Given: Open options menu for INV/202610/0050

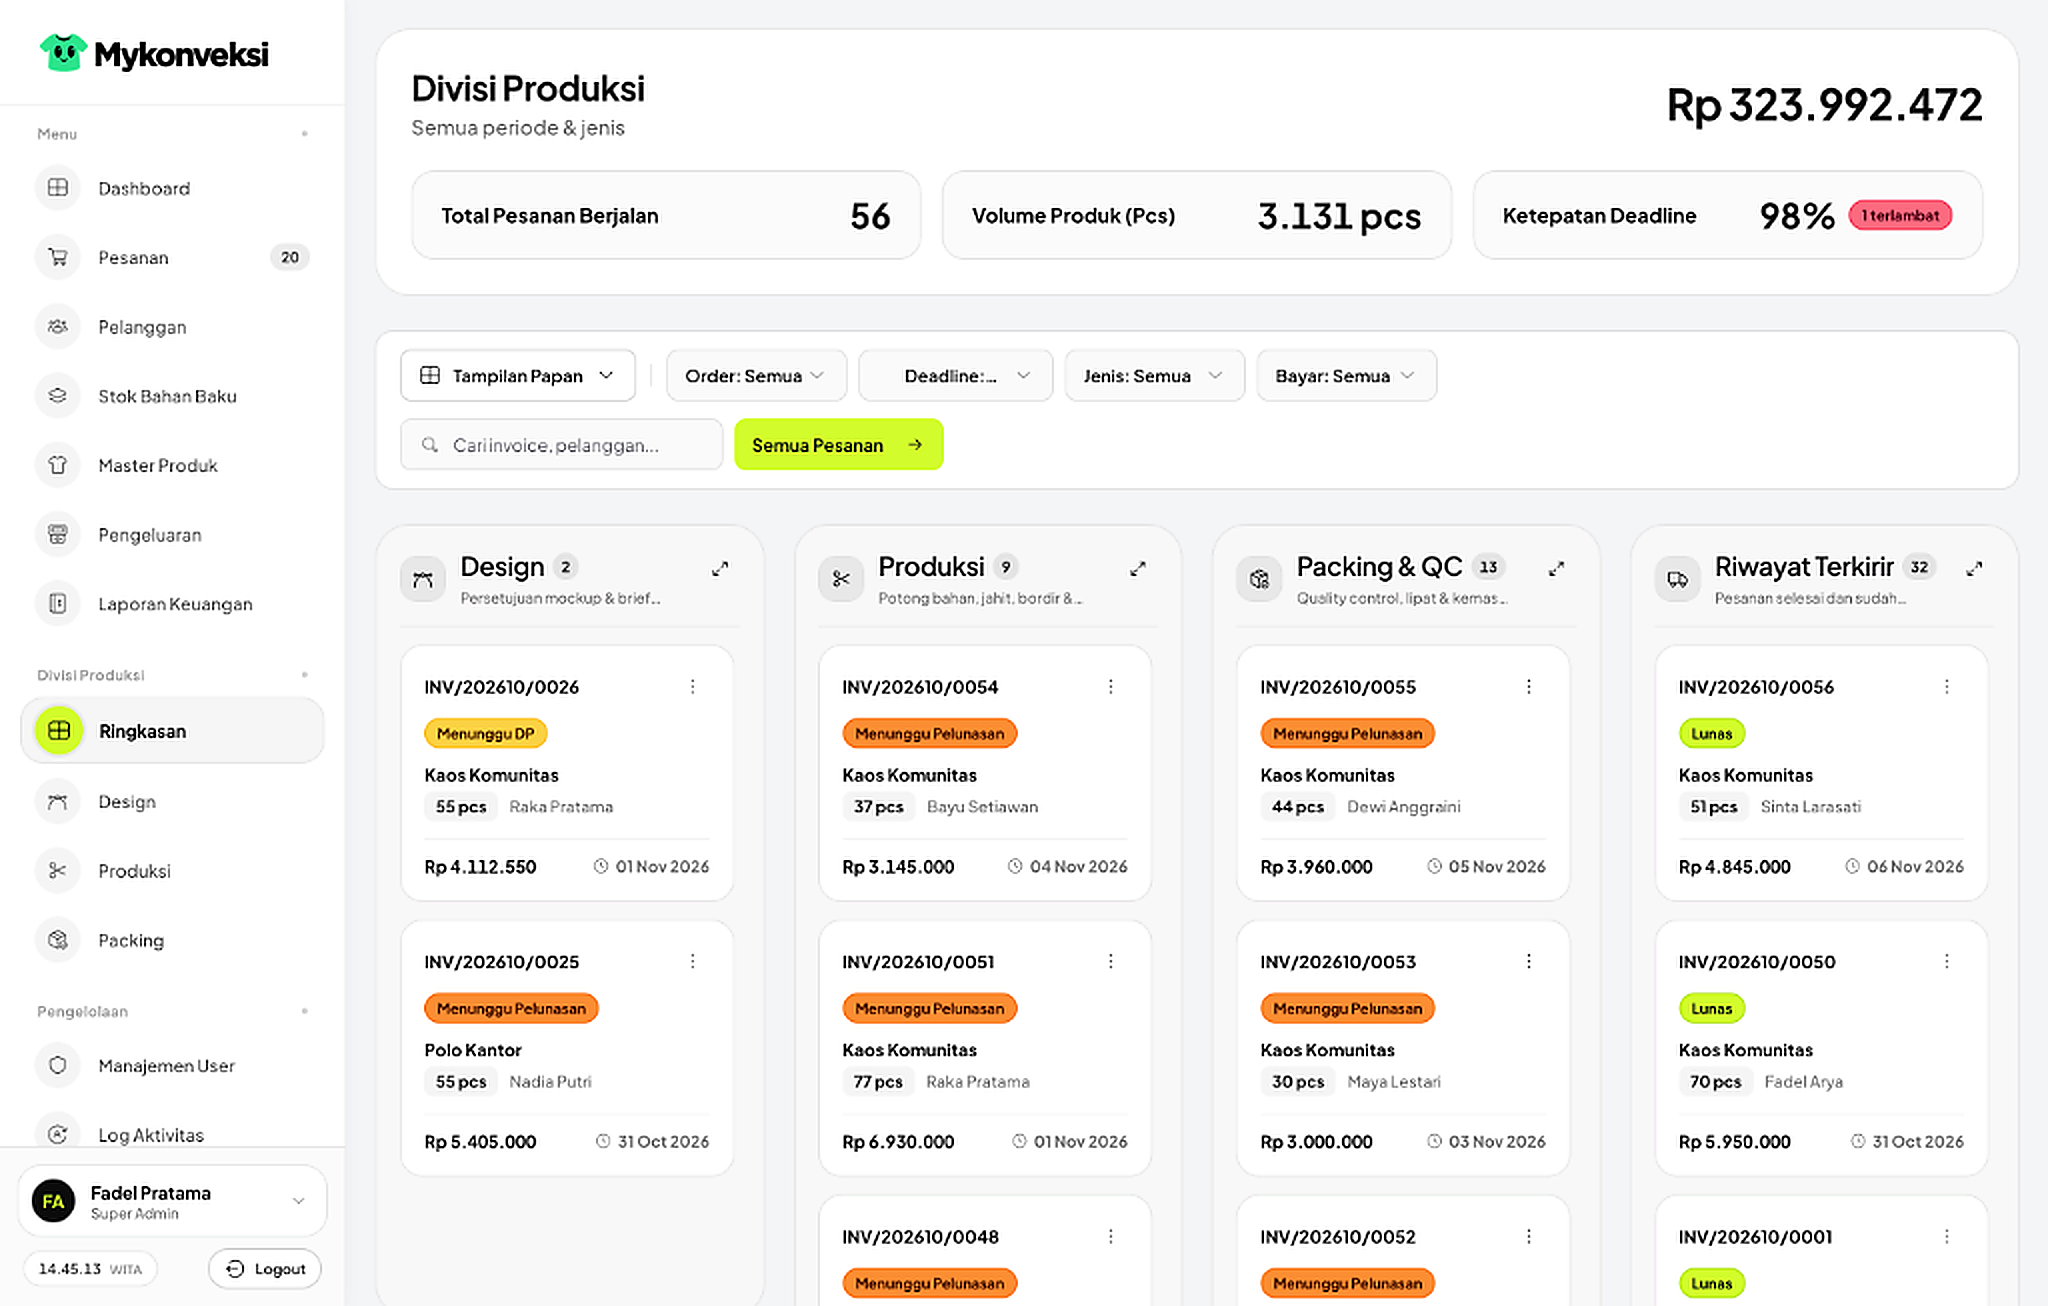Looking at the screenshot, I should pyautogui.click(x=1947, y=961).
